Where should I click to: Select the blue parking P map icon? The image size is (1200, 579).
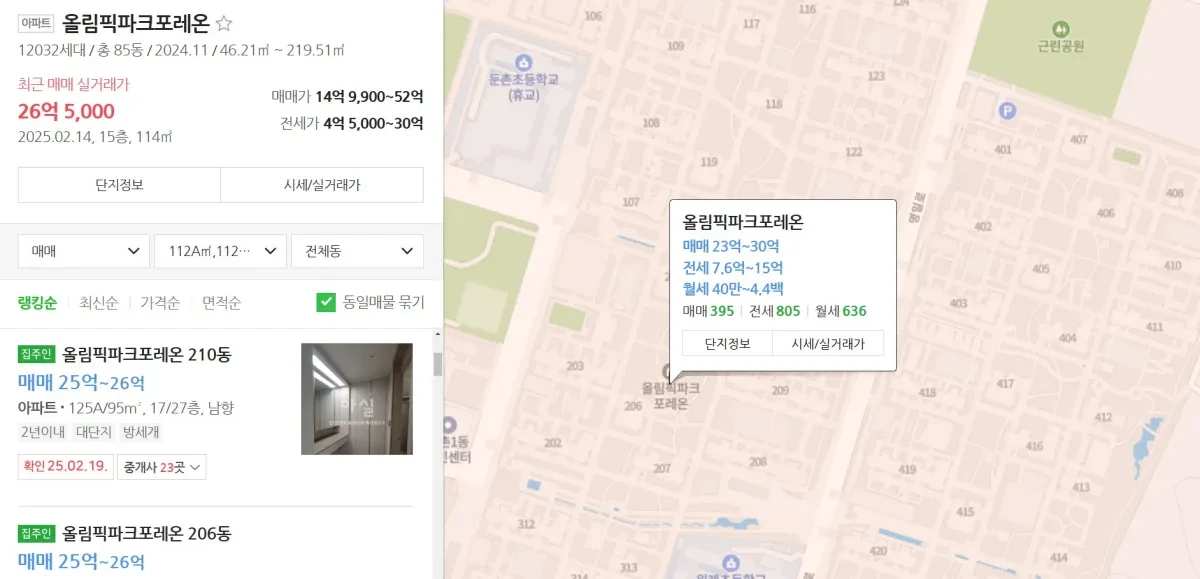(x=1008, y=111)
